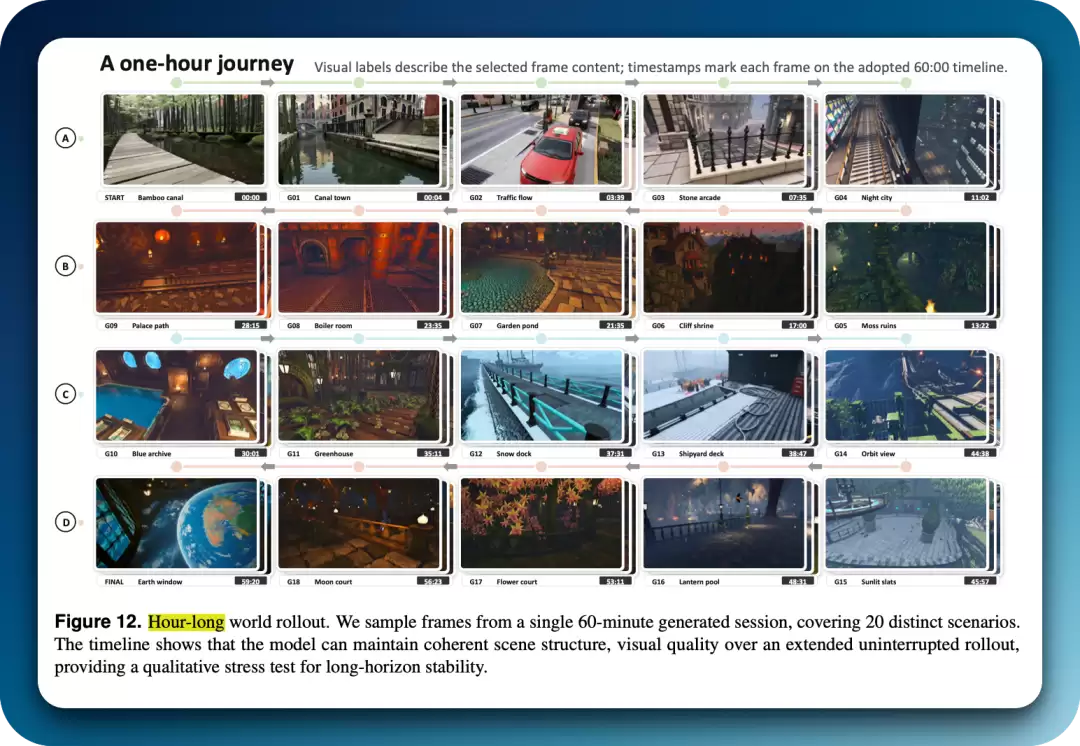Select the Traffic flow red car frame
The image size is (1080, 746).
click(541, 140)
